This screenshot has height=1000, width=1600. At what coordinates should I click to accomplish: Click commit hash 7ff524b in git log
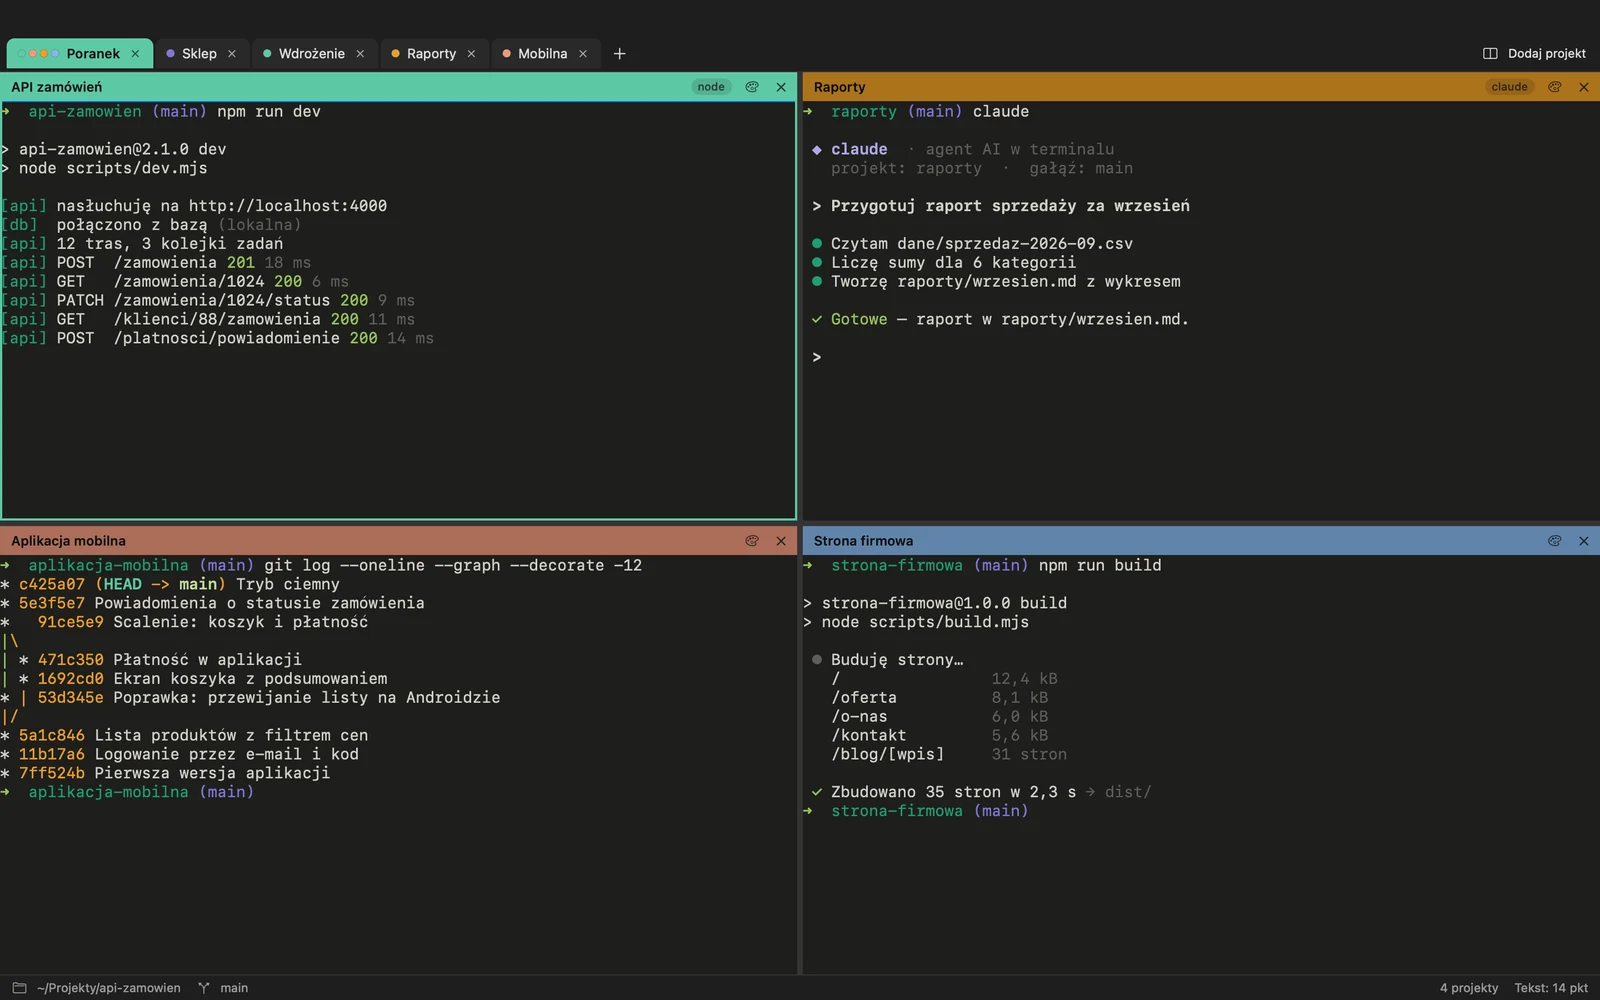coord(52,773)
